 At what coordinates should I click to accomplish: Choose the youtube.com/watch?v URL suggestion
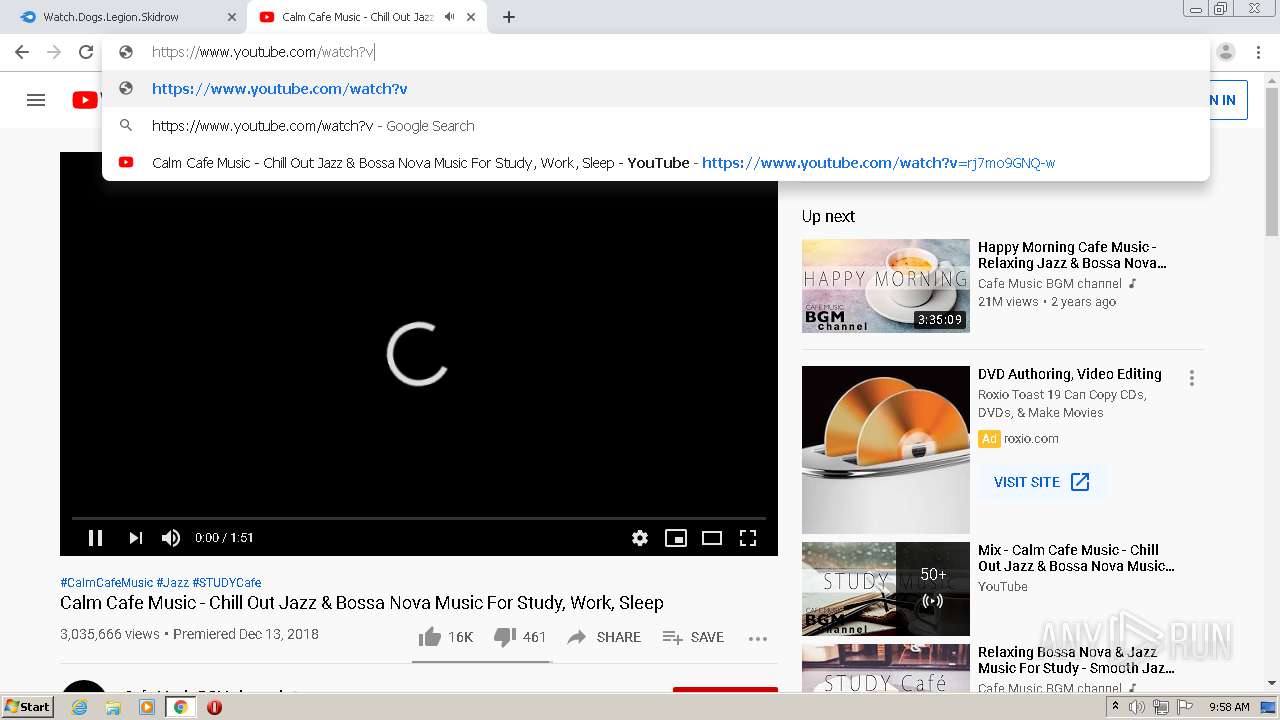point(656,88)
